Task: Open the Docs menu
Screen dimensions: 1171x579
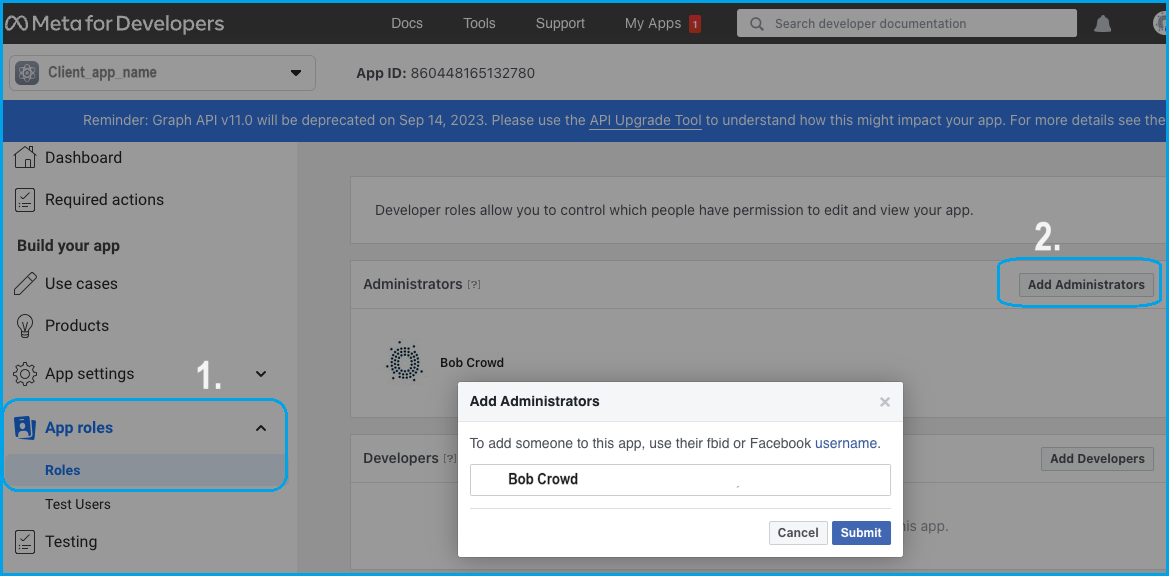Action: click(x=407, y=23)
